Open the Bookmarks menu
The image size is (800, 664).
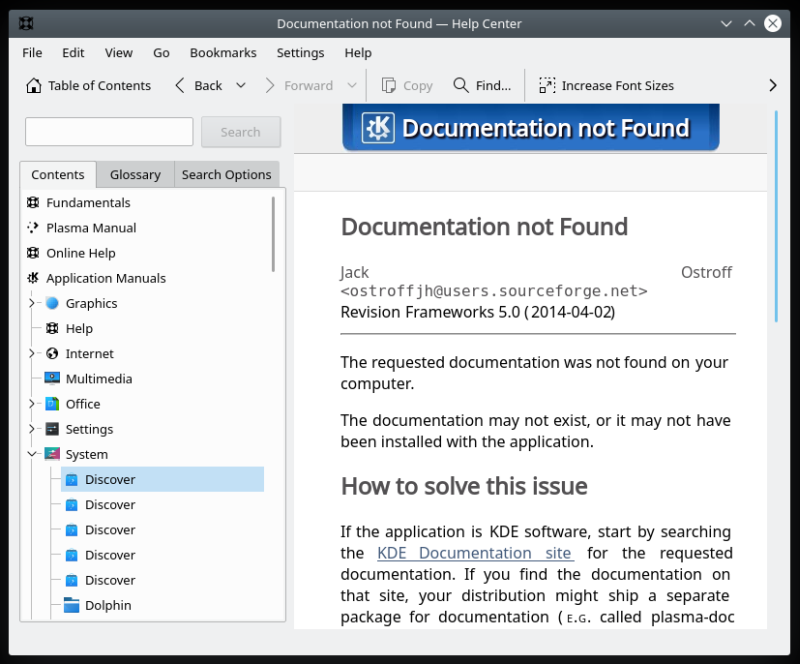pos(223,53)
